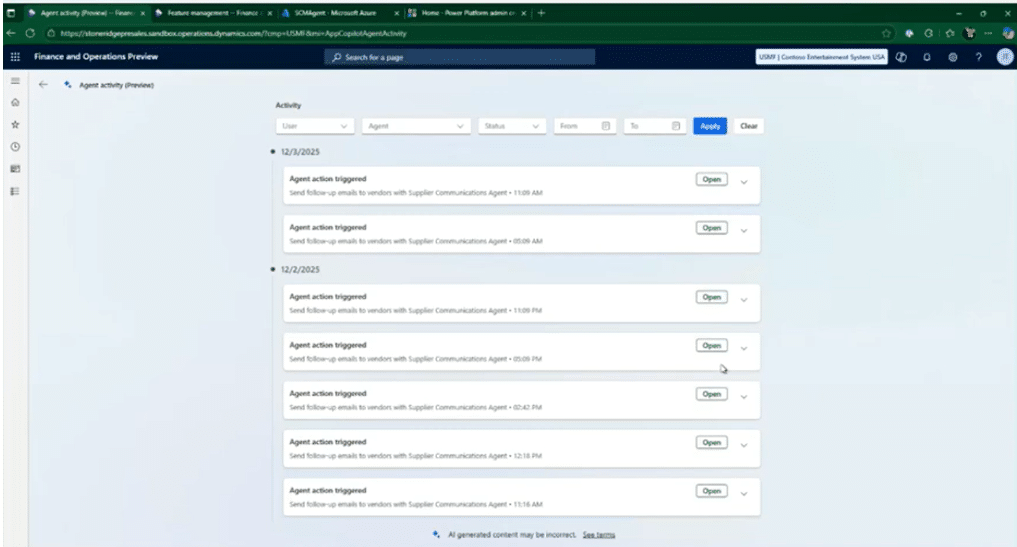Open Help question mark icon

[x=978, y=57]
